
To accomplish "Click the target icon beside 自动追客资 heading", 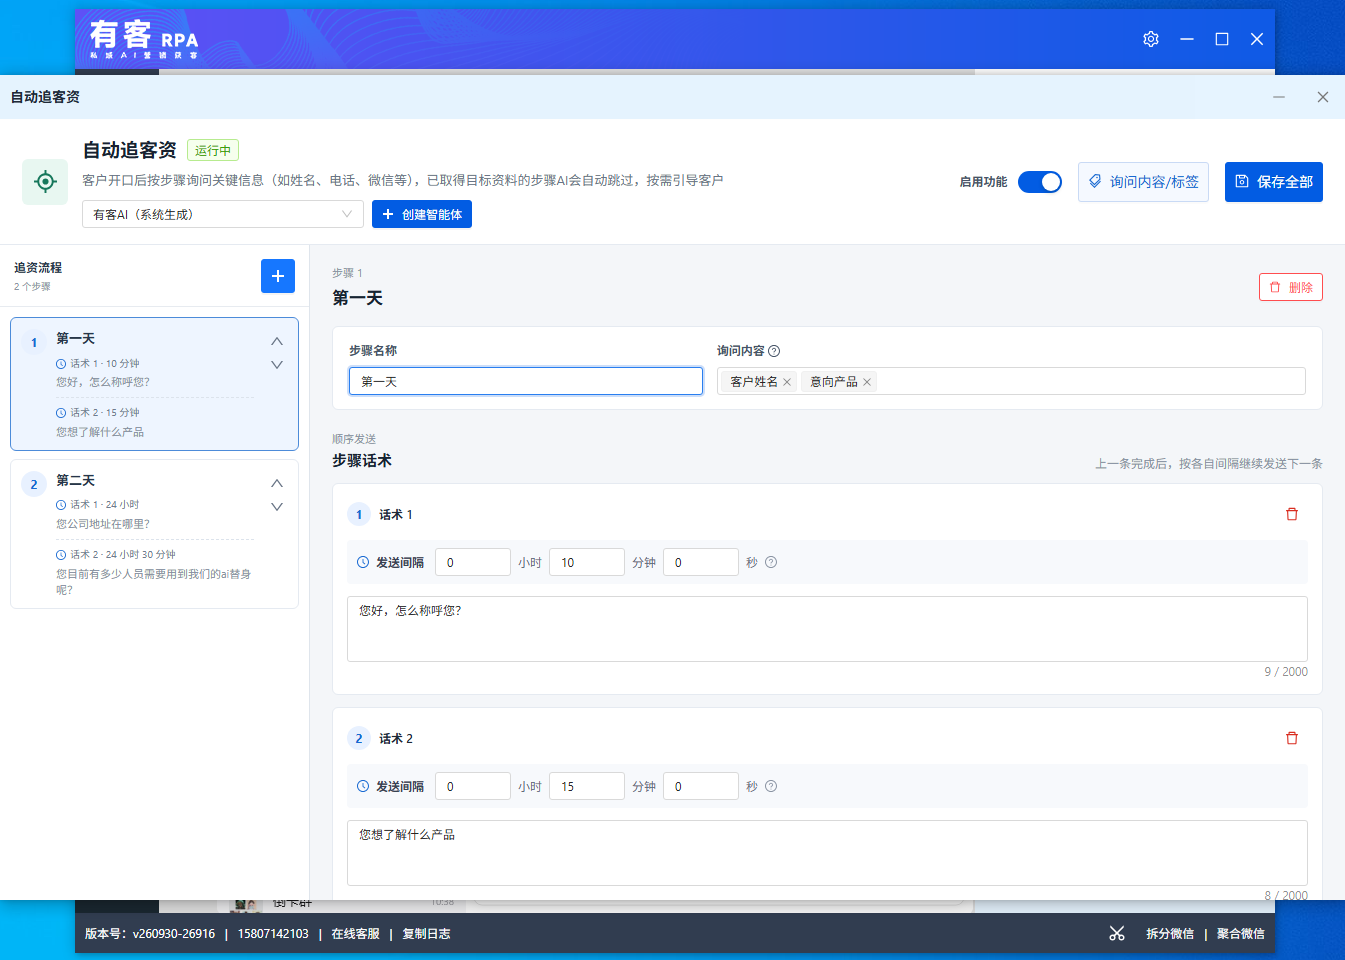I will point(45,181).
